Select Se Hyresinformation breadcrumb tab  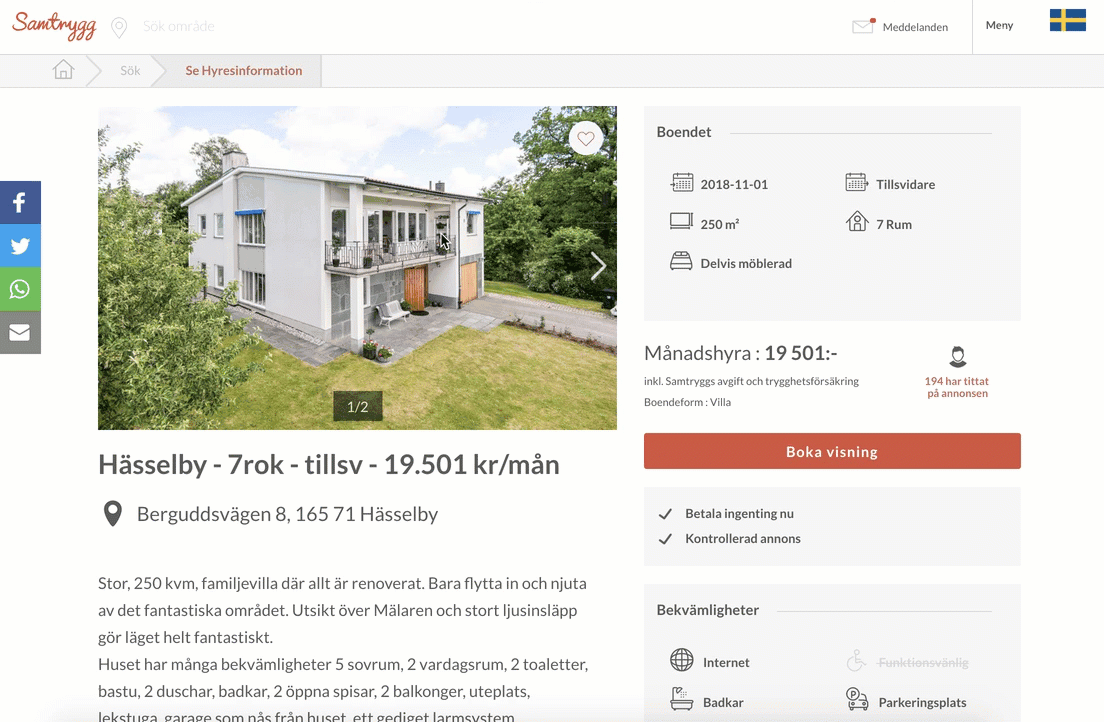point(244,70)
